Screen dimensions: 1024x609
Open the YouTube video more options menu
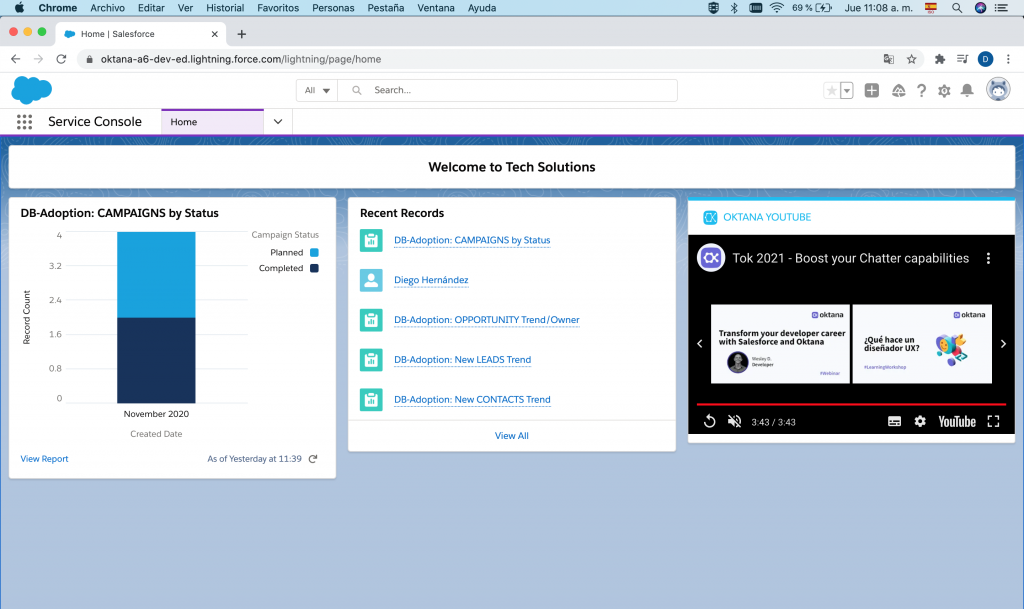(988, 258)
